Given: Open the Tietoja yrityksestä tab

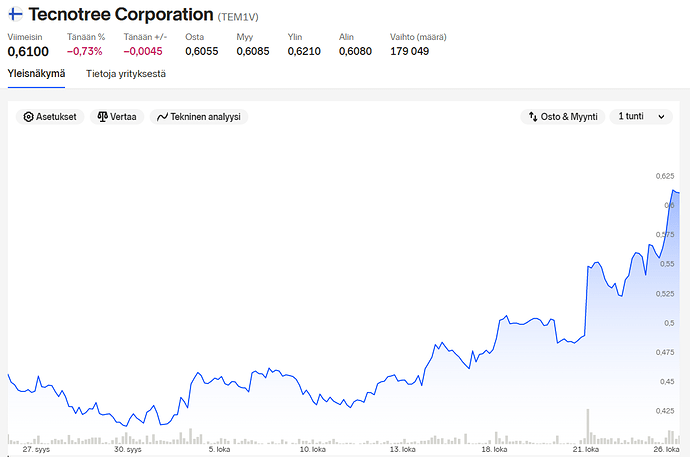Looking at the screenshot, I should tap(126, 73).
